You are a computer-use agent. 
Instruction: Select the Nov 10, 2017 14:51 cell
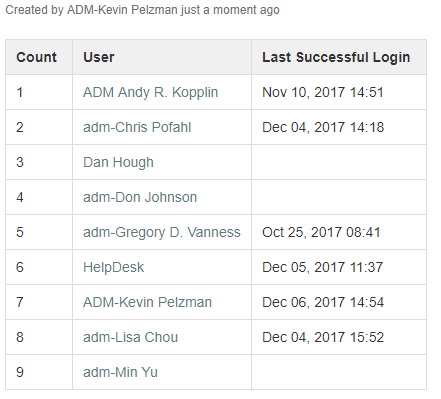click(339, 92)
